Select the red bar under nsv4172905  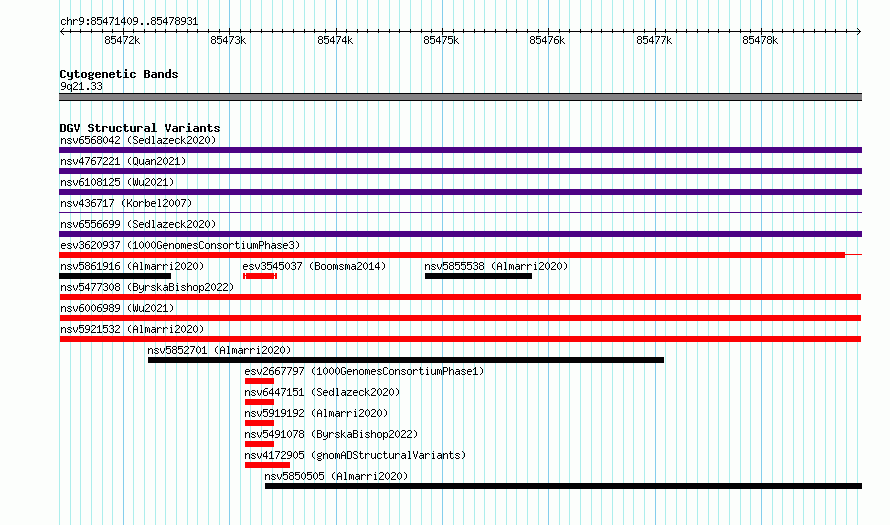pyautogui.click(x=267, y=465)
